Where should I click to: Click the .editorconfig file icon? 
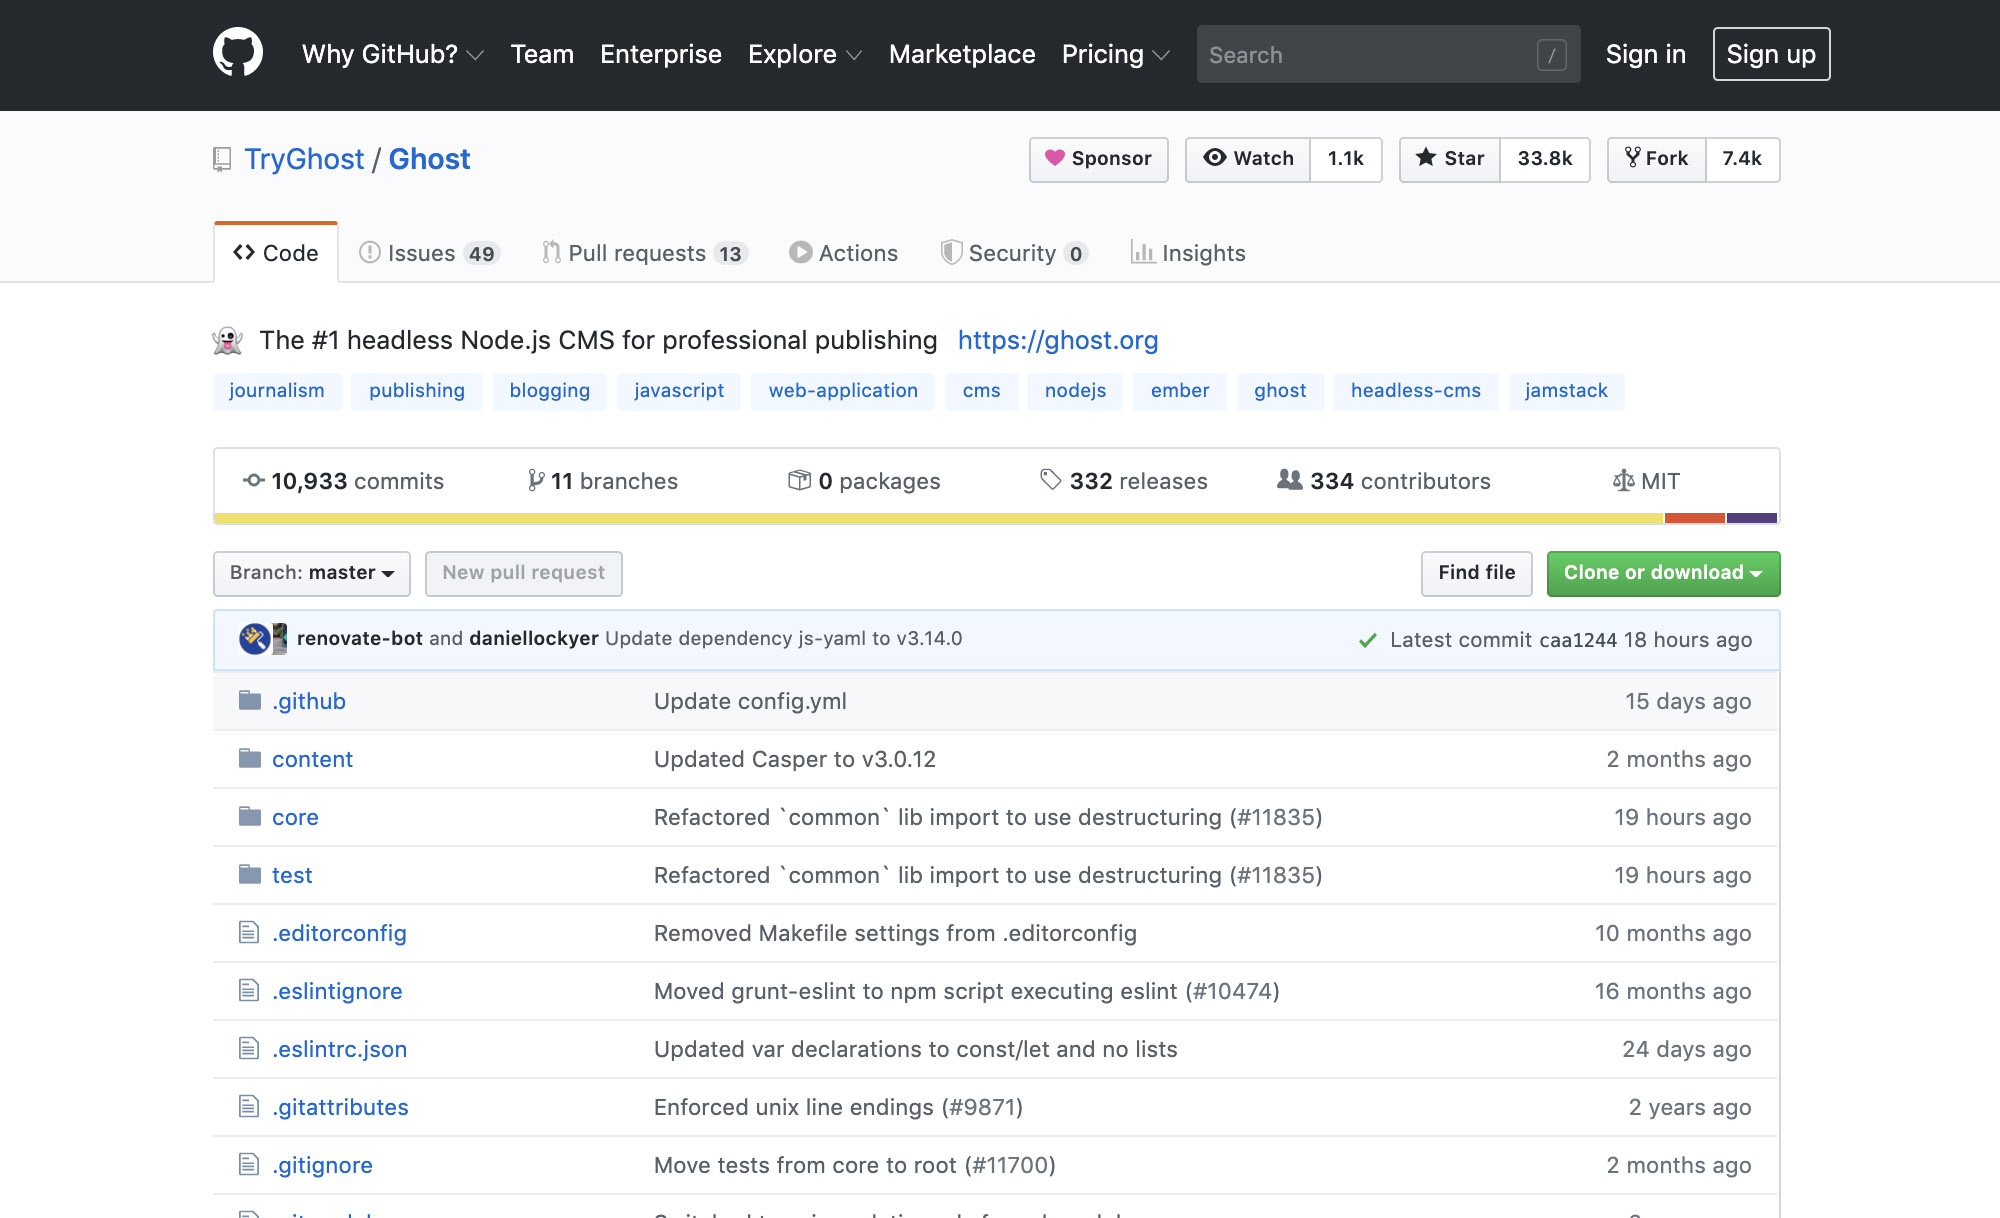pyautogui.click(x=249, y=933)
